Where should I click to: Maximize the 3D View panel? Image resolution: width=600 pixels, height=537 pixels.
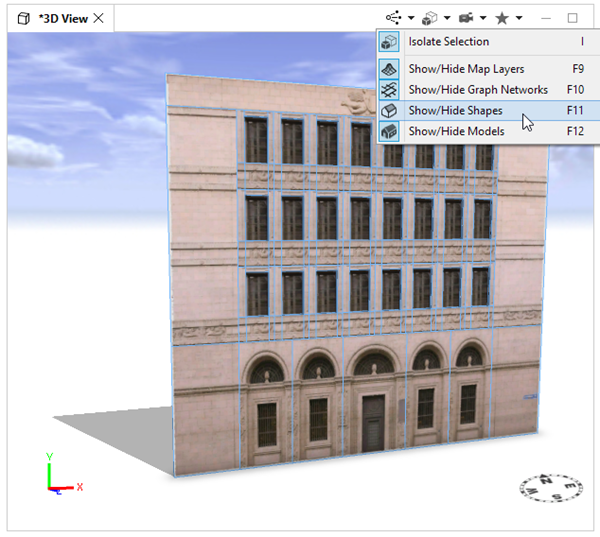point(573,18)
